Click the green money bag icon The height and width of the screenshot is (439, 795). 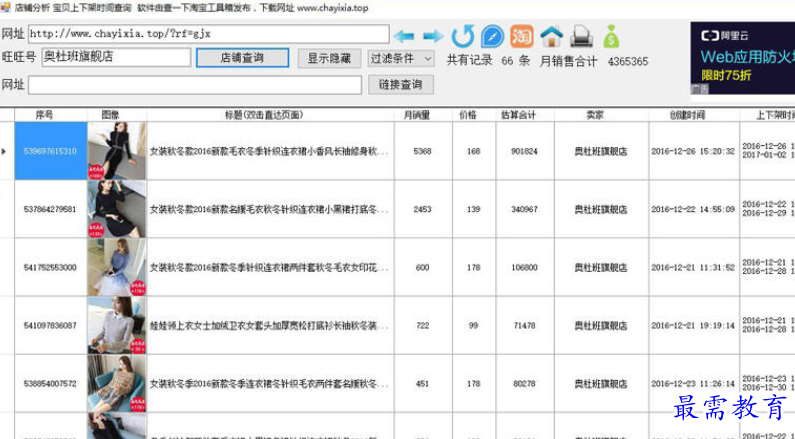(611, 36)
